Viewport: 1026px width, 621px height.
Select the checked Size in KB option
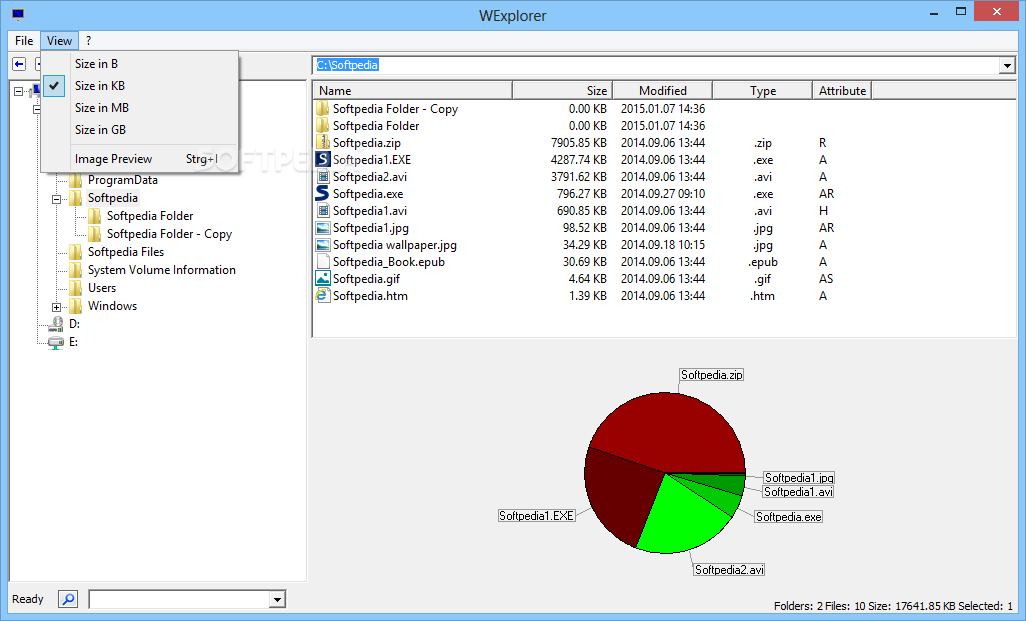(139, 86)
